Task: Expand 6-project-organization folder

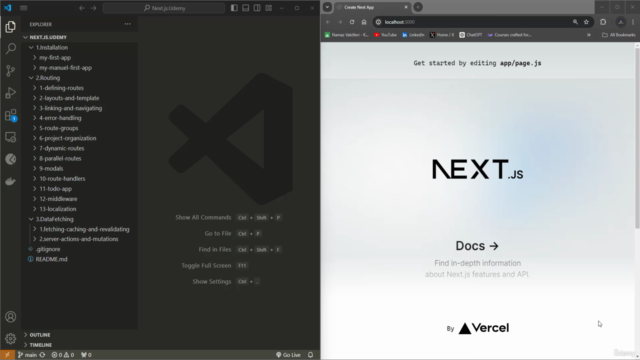Action: [x=79, y=138]
